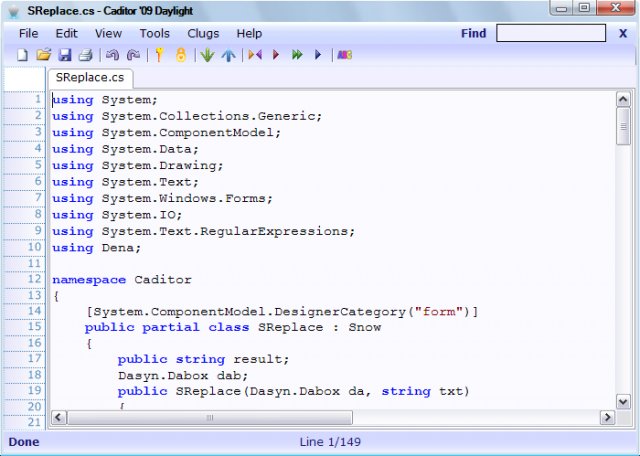Click the yellow key toolbar icon

[x=160, y=55]
